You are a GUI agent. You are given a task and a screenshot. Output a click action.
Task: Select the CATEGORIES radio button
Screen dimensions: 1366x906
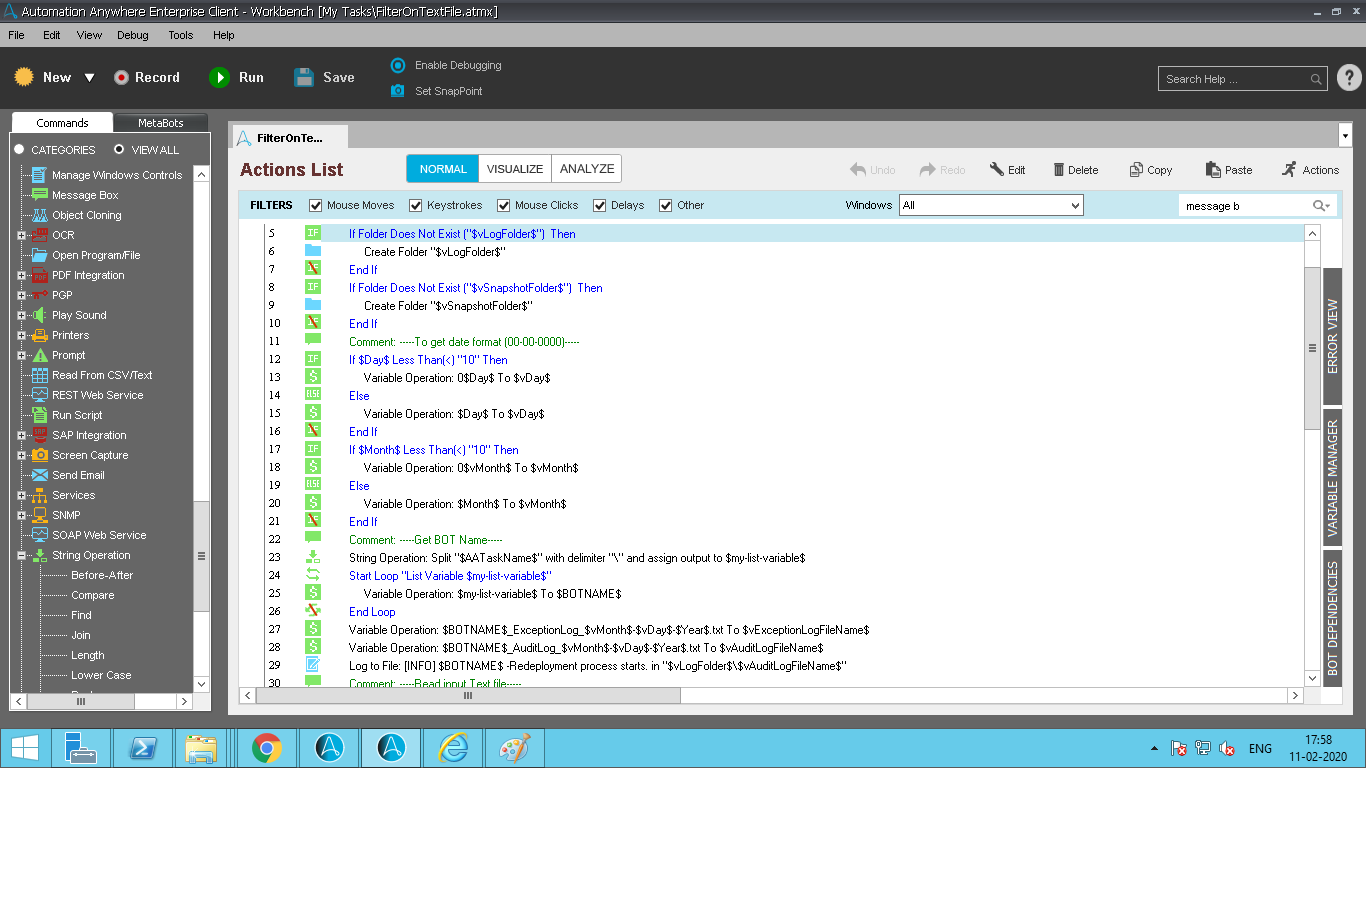click(19, 149)
